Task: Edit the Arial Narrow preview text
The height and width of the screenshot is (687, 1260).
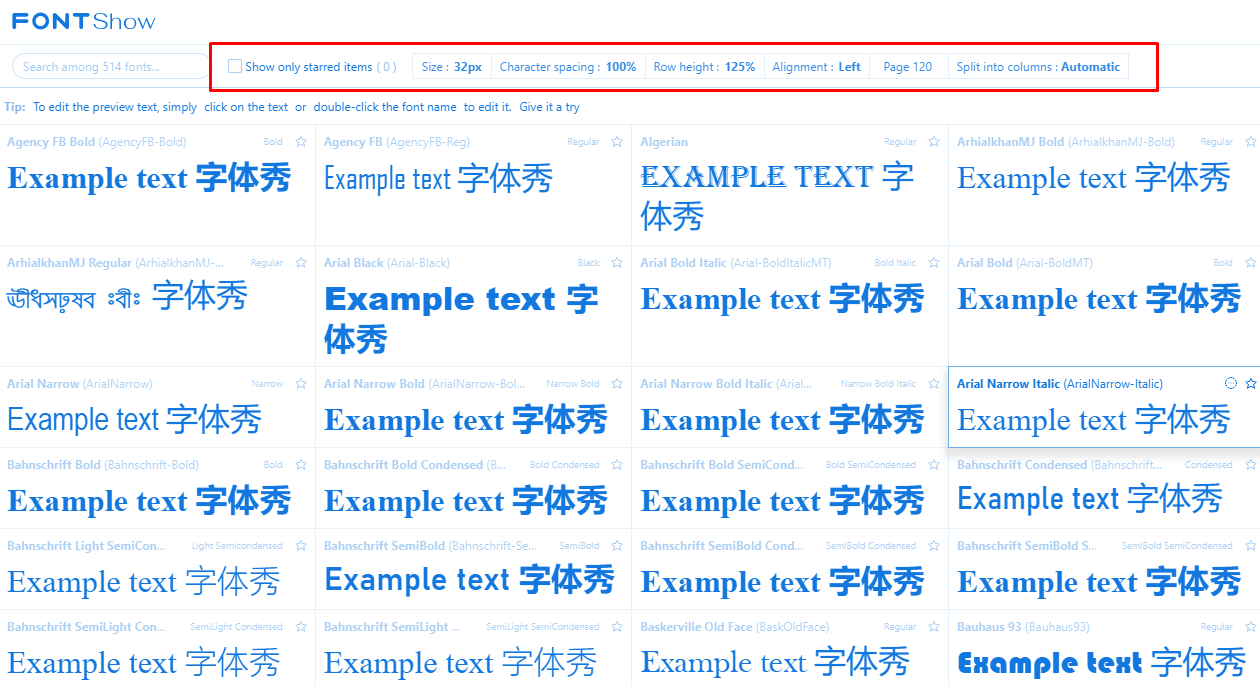Action: pos(134,419)
